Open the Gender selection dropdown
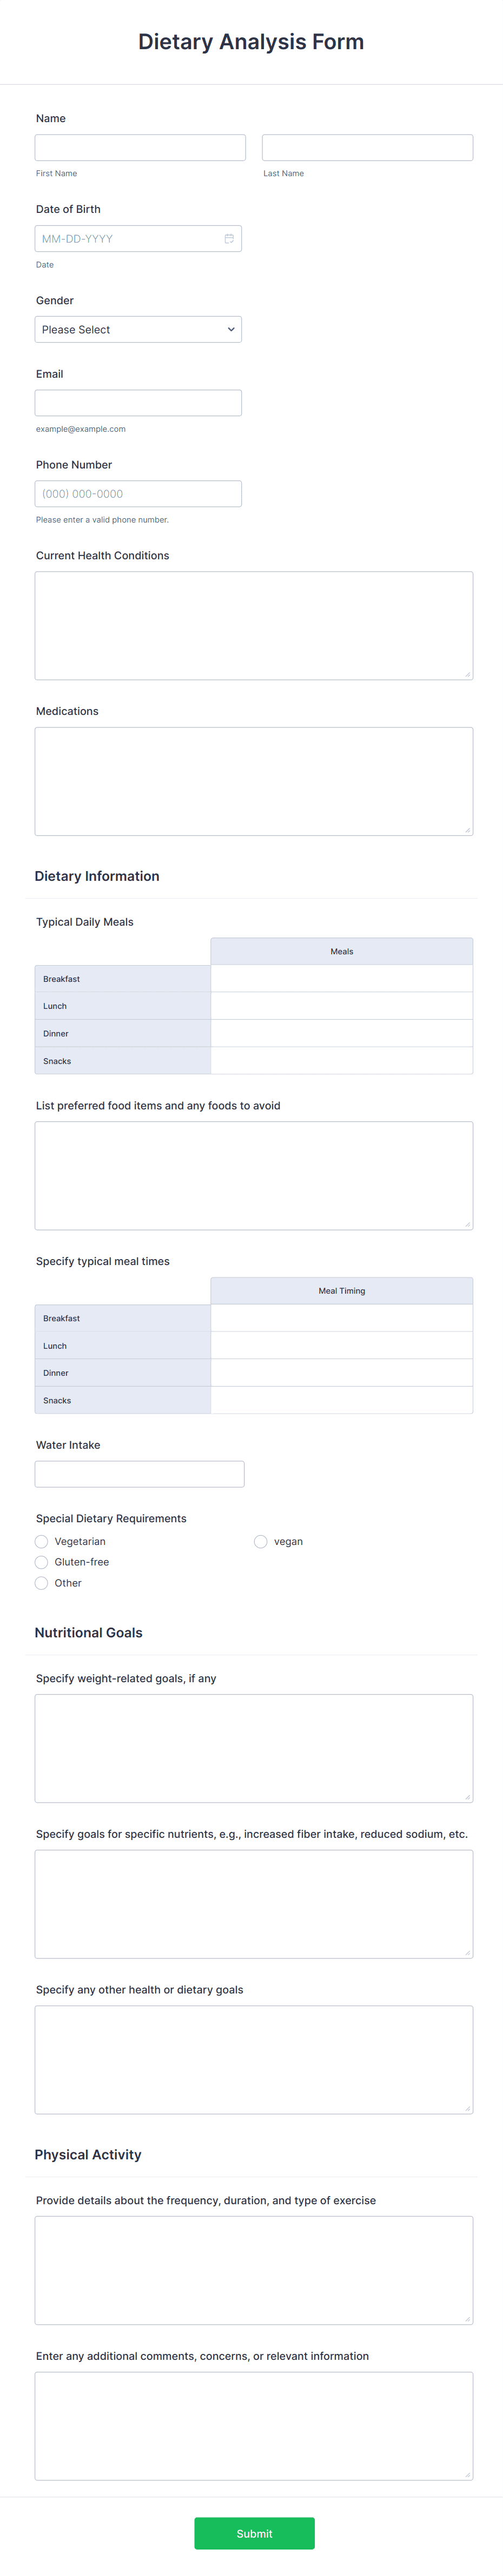This screenshot has height=2576, width=503. (x=138, y=329)
